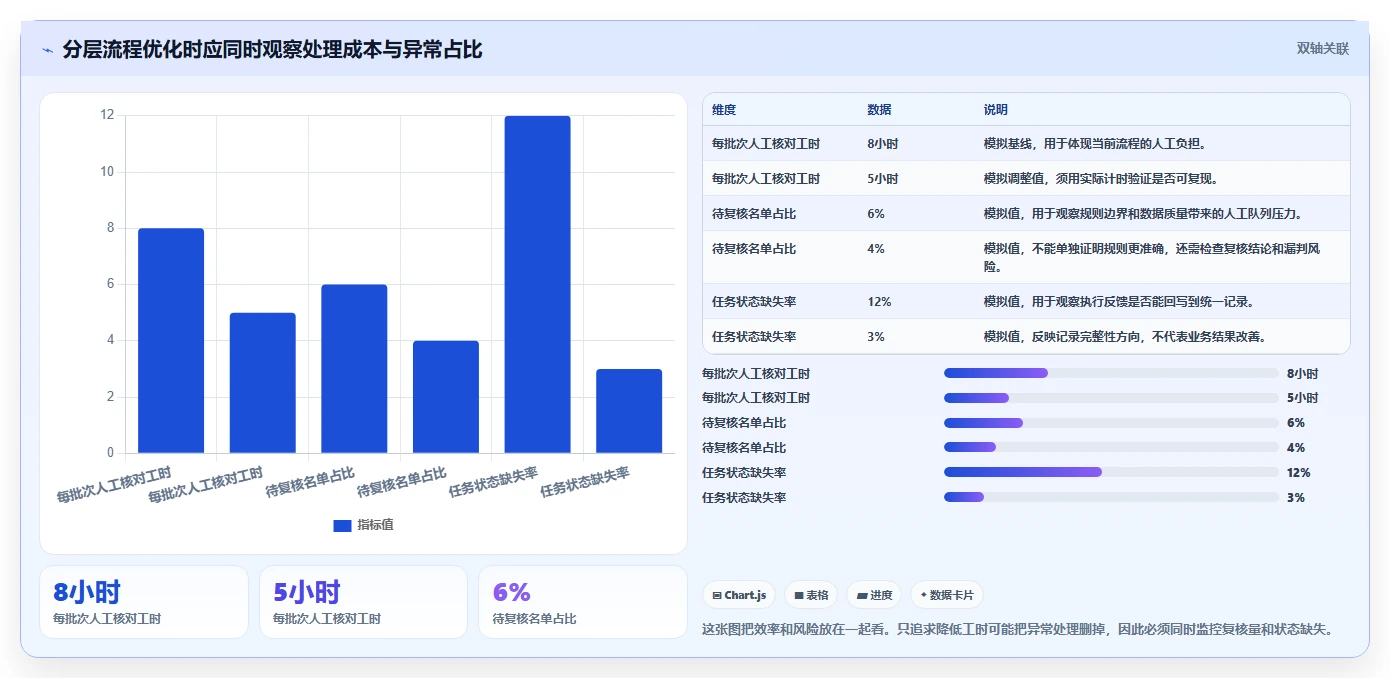Click the 3% value beside its progress bar
Image resolution: width=1390 pixels, height=678 pixels.
point(1296,498)
